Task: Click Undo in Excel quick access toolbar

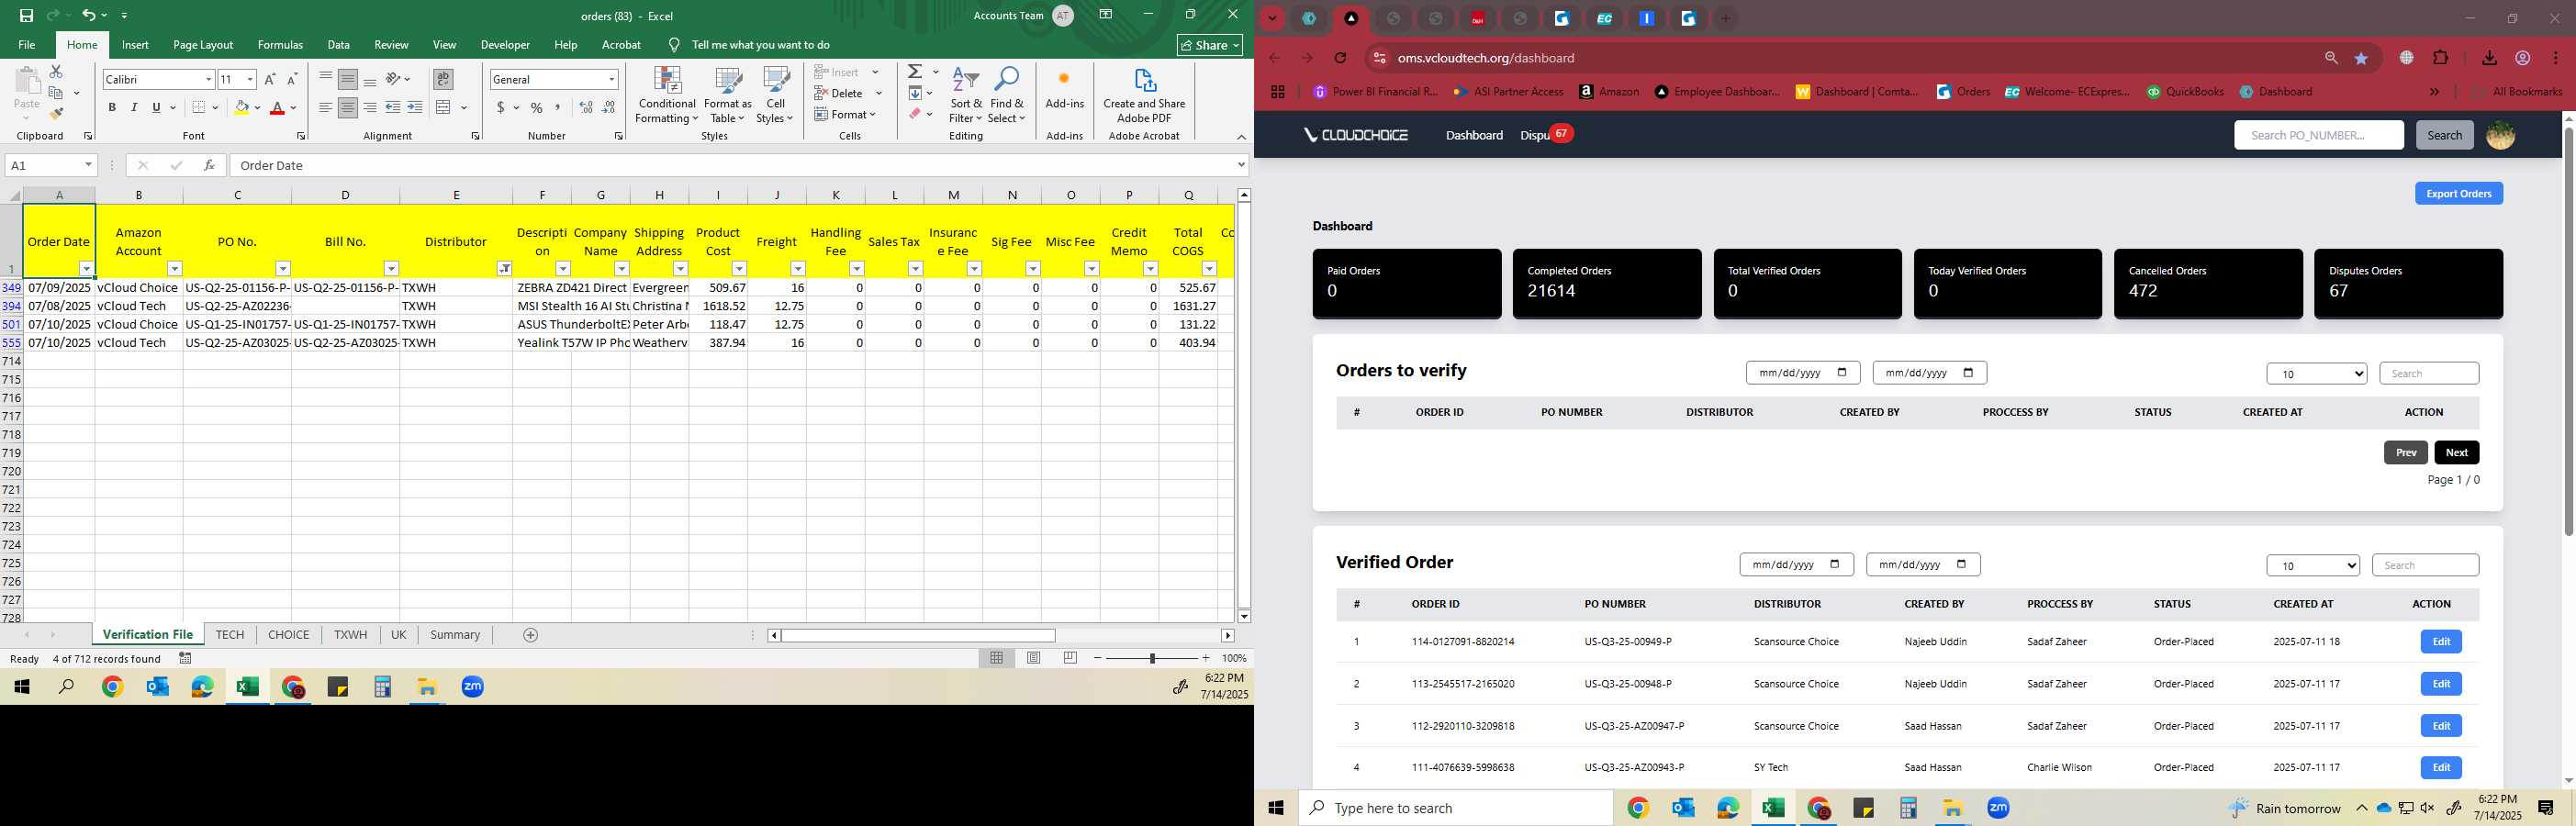Action: (89, 15)
